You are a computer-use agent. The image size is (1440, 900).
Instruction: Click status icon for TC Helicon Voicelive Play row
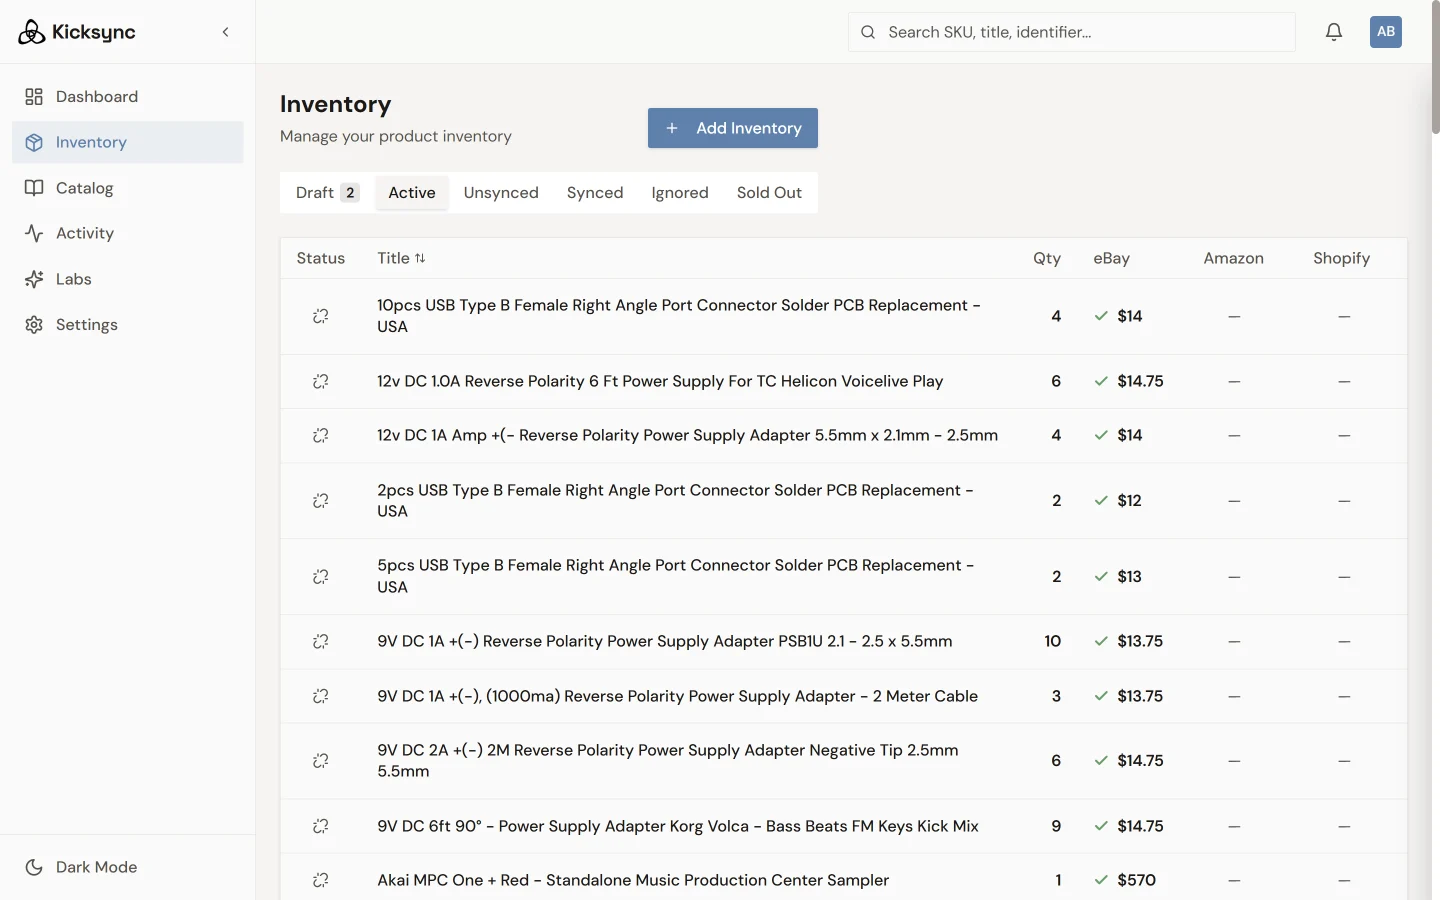click(x=321, y=381)
